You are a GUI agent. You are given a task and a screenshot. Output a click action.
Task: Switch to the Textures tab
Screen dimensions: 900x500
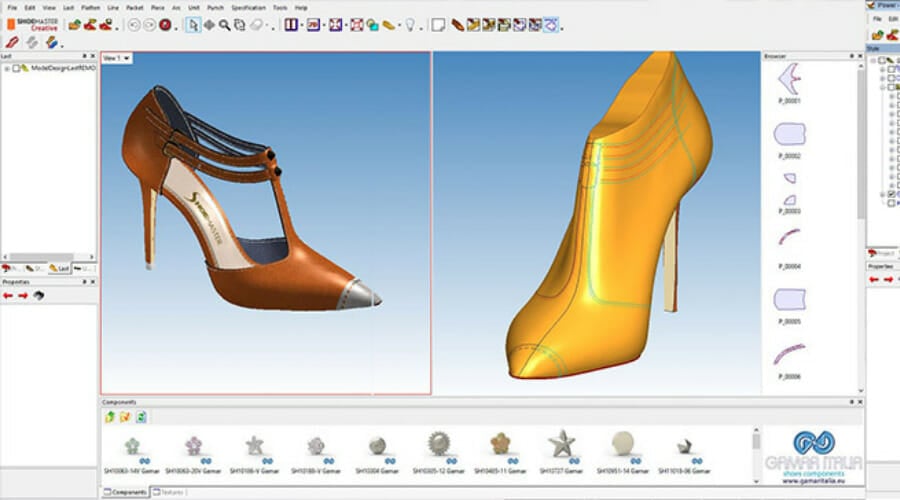(x=168, y=492)
